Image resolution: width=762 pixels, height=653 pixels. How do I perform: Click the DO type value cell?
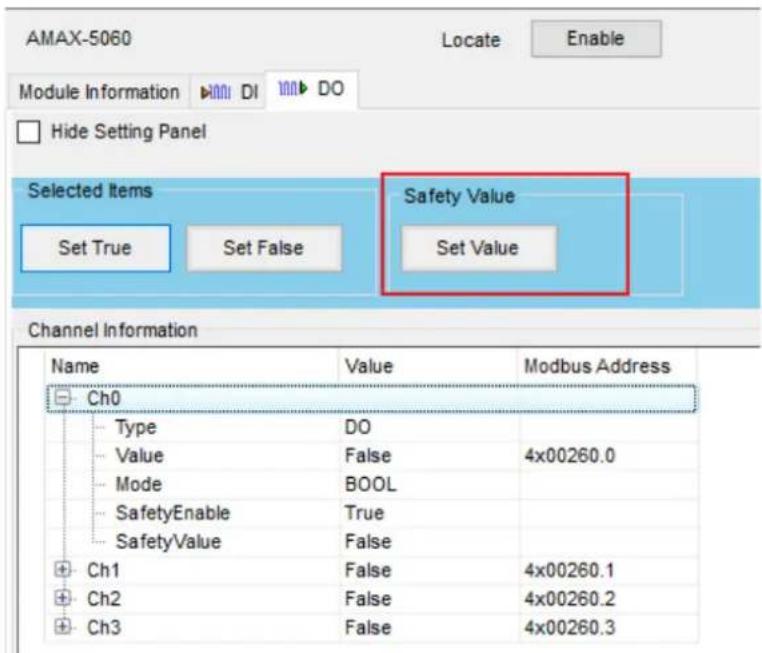coord(358,428)
